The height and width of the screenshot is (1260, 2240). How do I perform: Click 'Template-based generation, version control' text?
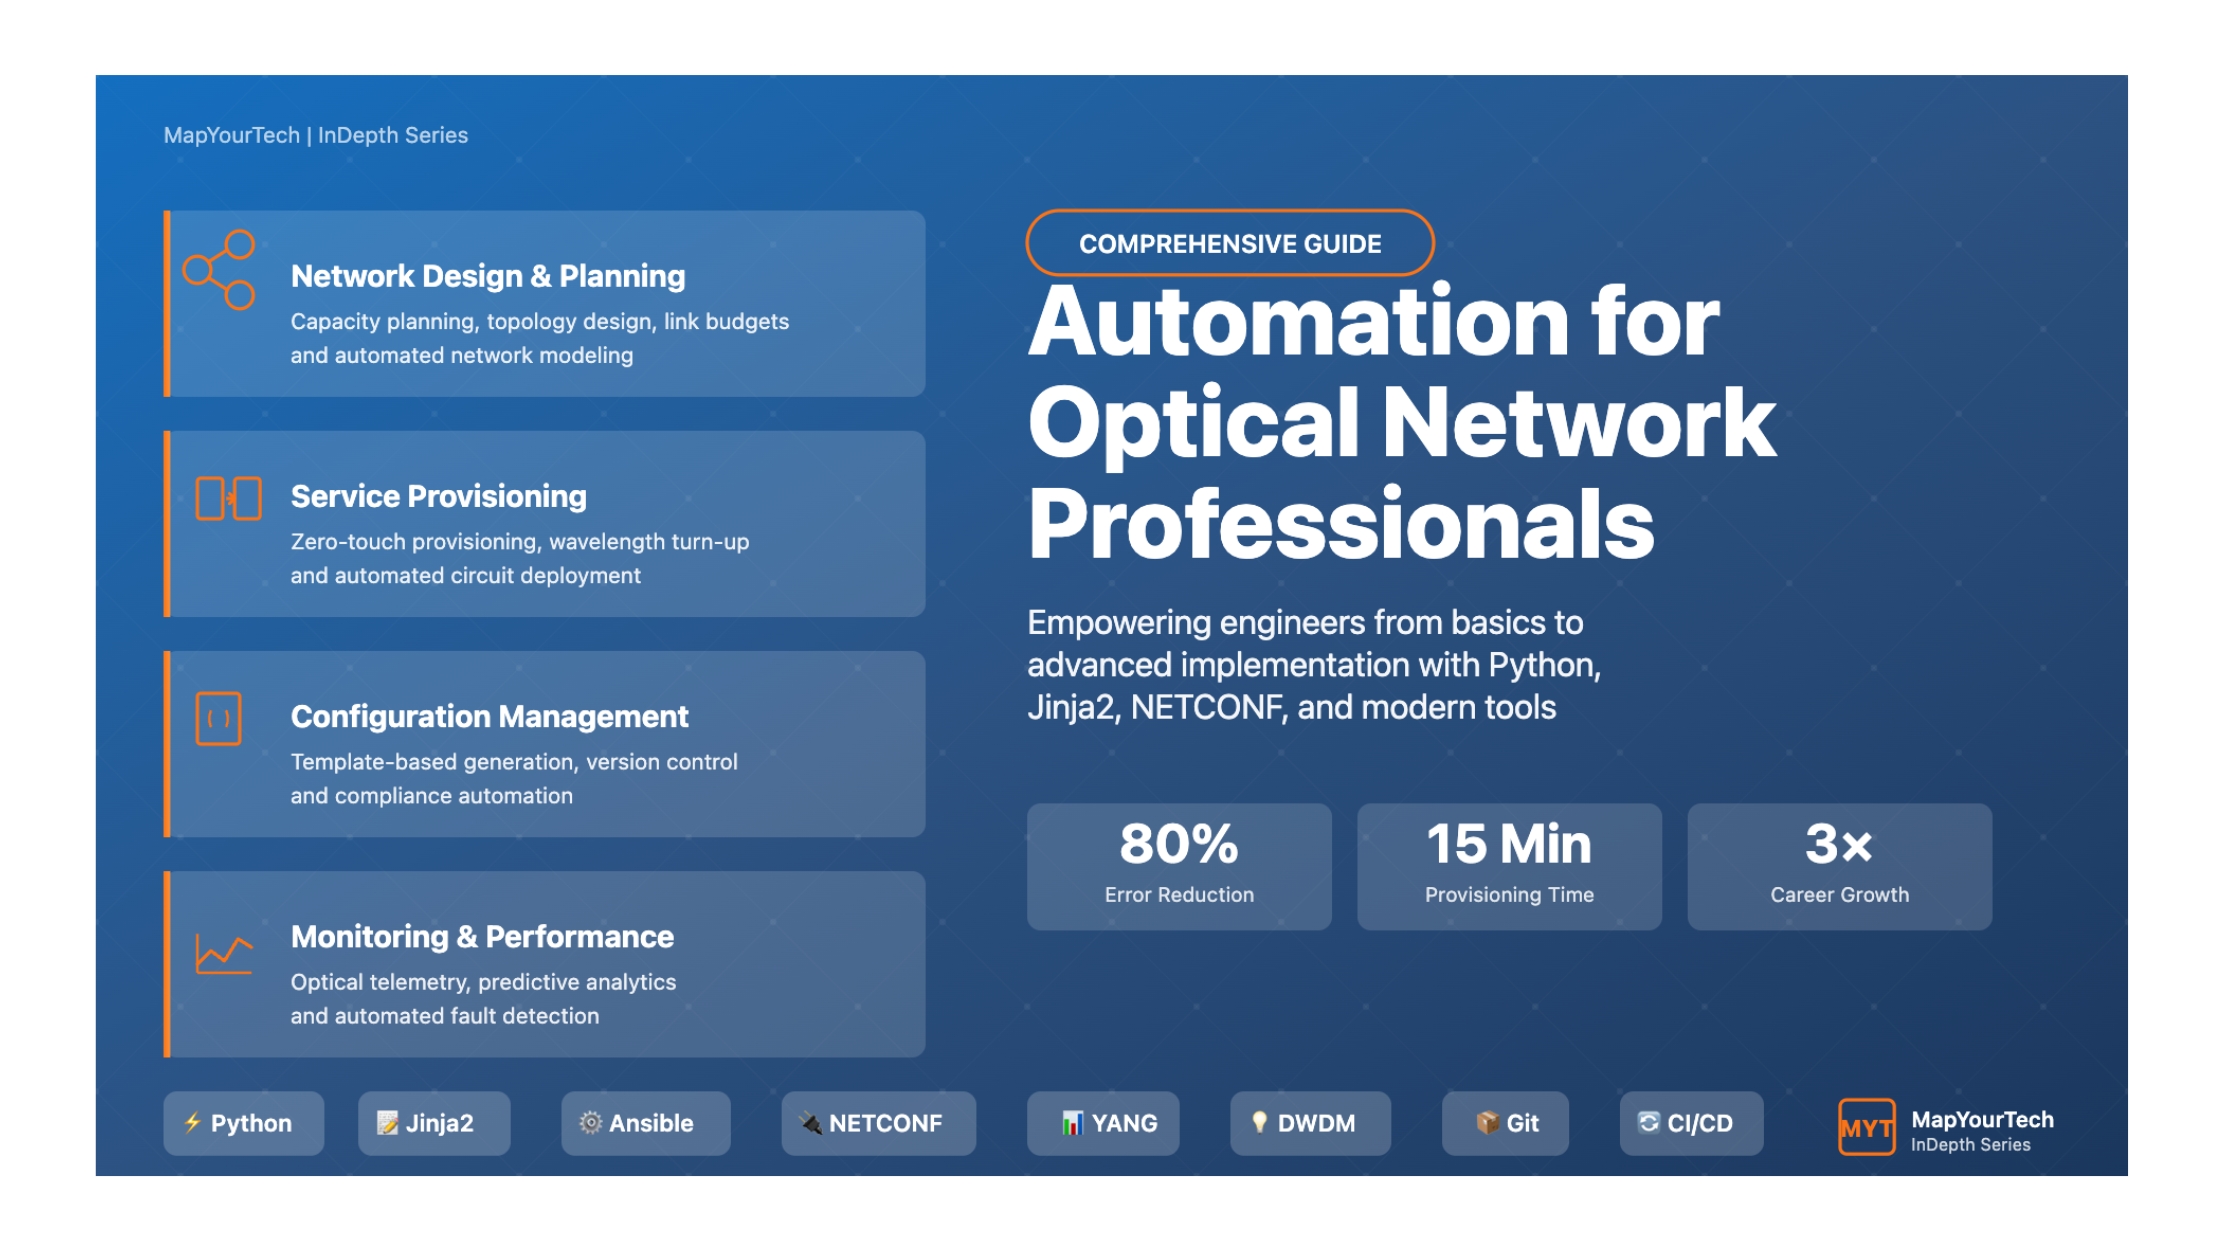514,761
